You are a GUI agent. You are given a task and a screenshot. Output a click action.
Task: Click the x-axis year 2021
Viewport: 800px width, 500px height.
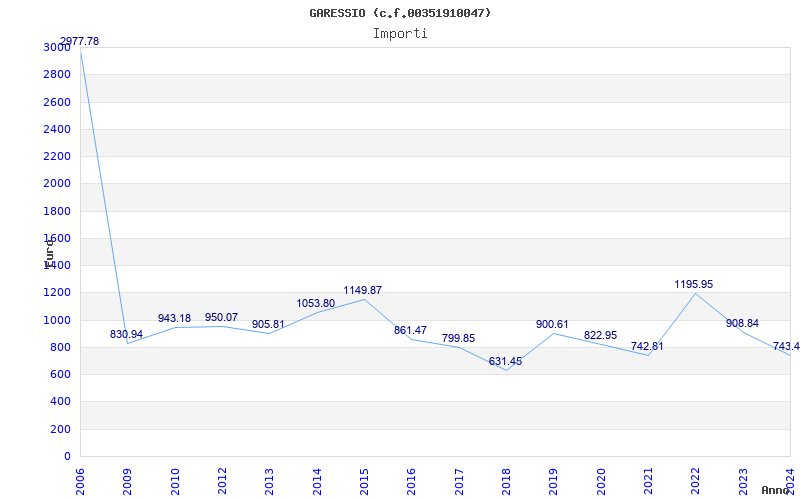[648, 481]
